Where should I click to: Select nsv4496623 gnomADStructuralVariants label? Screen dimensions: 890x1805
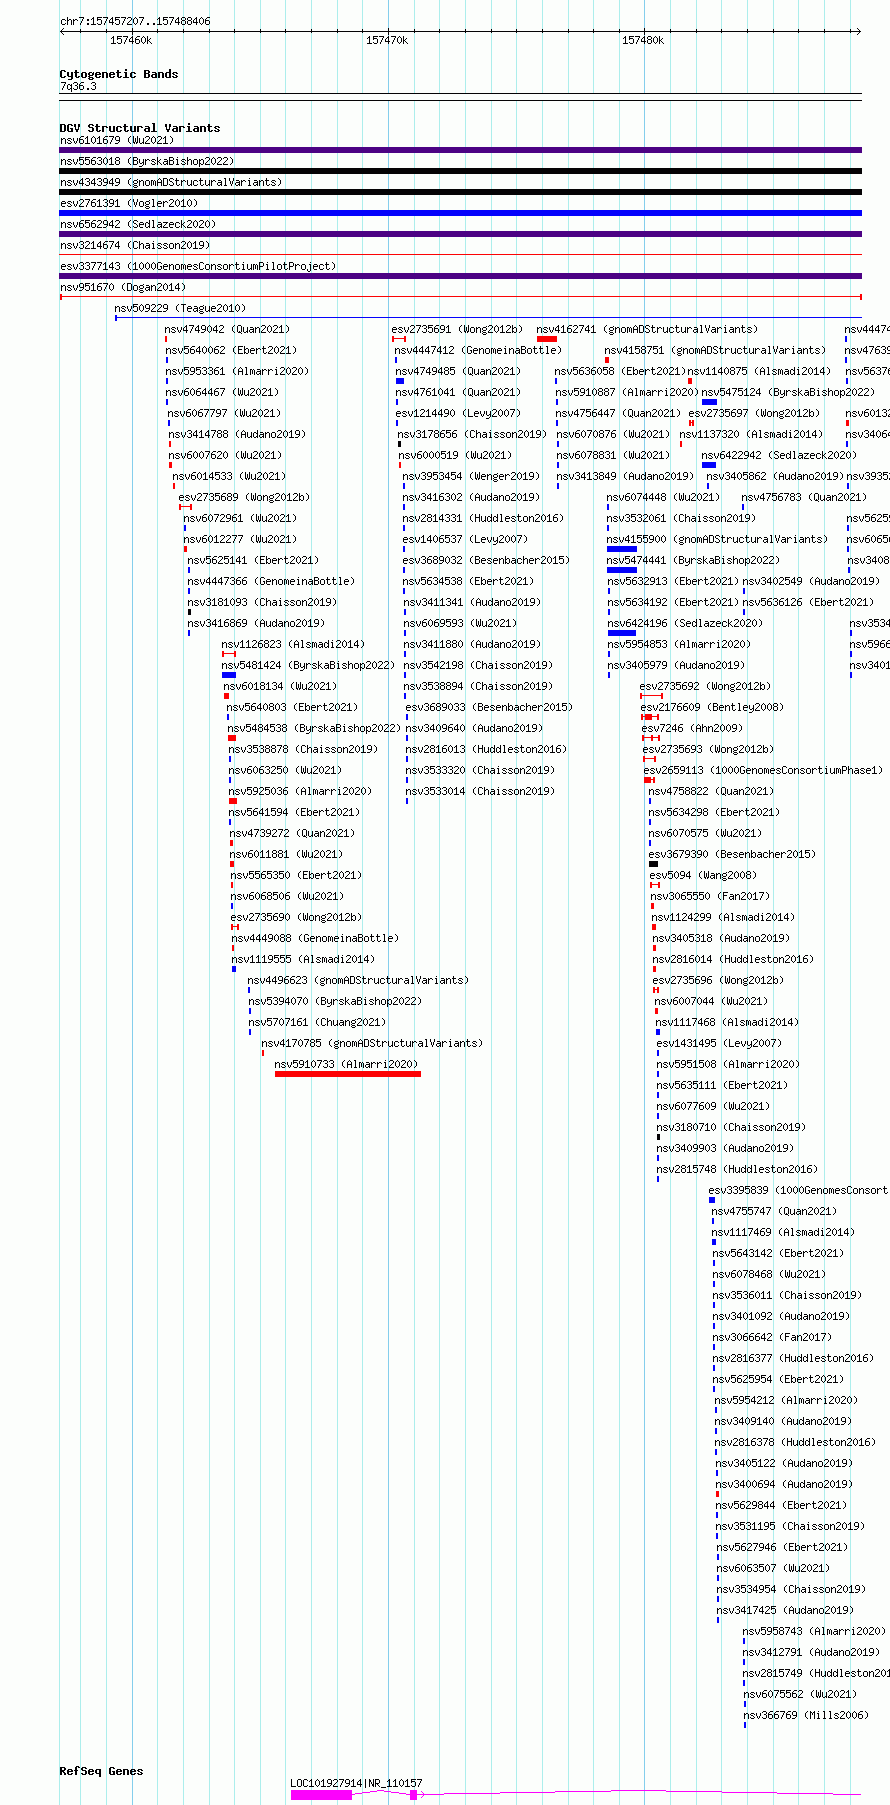[357, 980]
